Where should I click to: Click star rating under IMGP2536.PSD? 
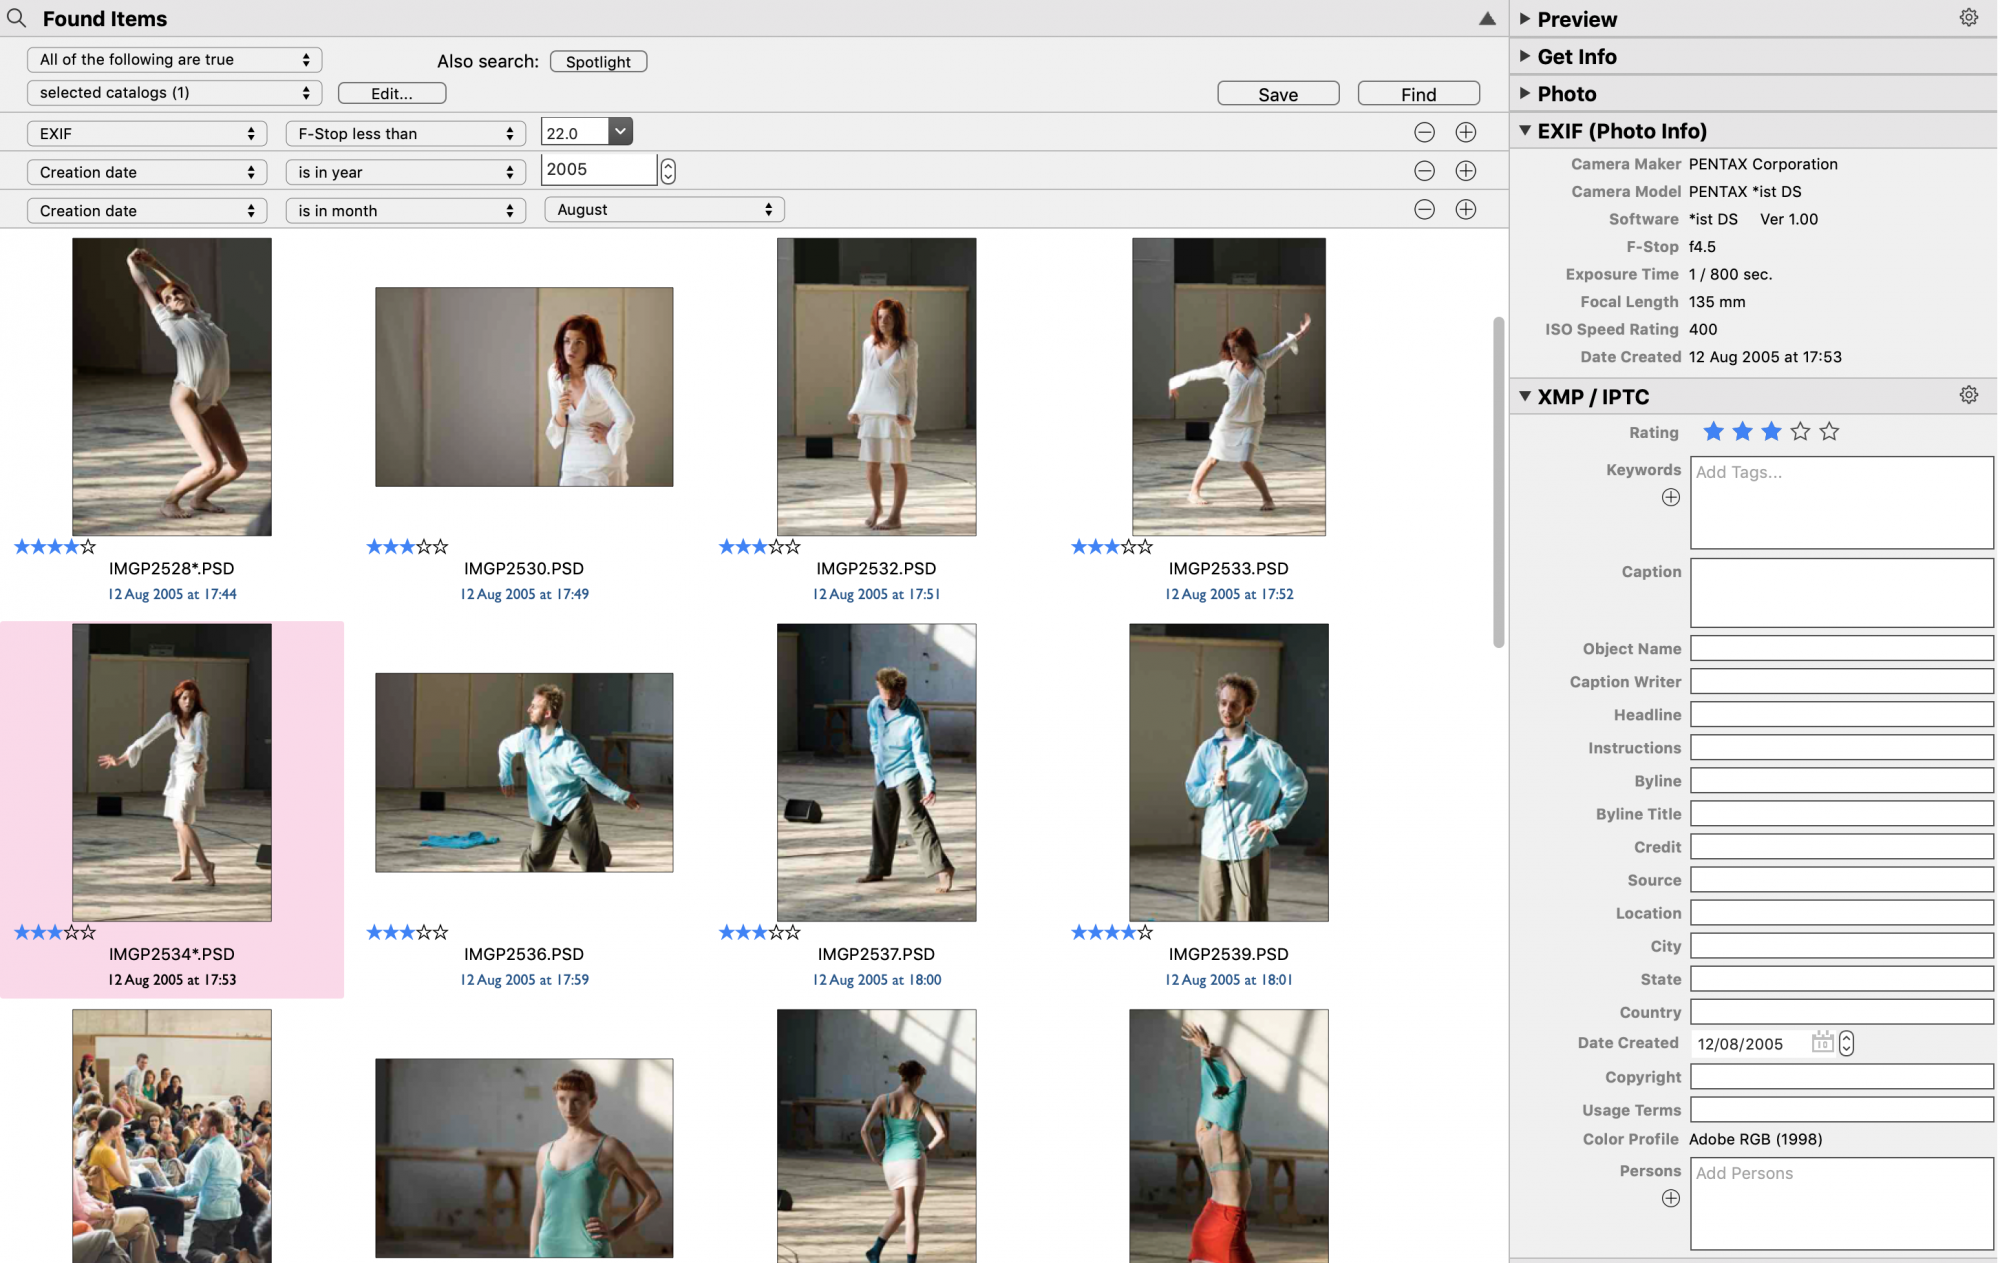pos(407,932)
